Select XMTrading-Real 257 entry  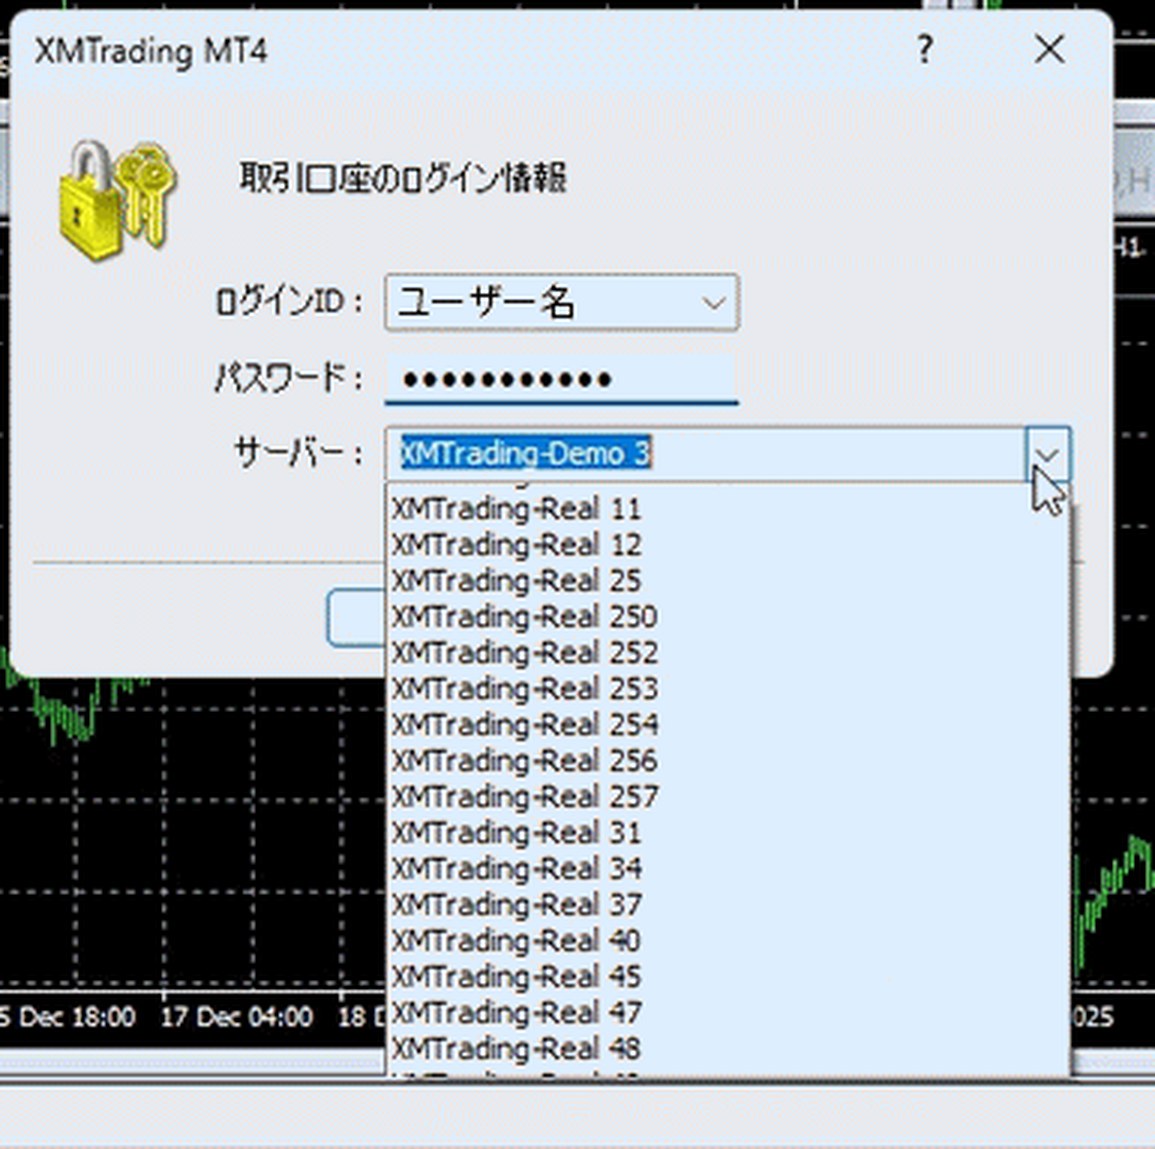728,797
